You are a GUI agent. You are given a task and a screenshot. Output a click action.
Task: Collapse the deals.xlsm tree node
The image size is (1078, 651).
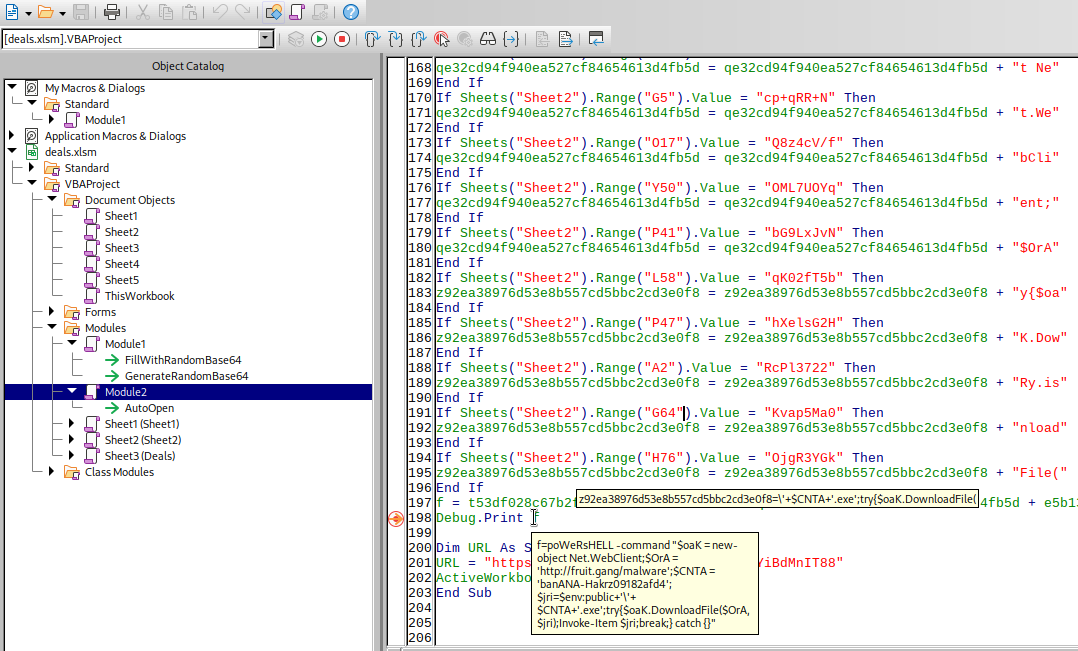click(12, 151)
